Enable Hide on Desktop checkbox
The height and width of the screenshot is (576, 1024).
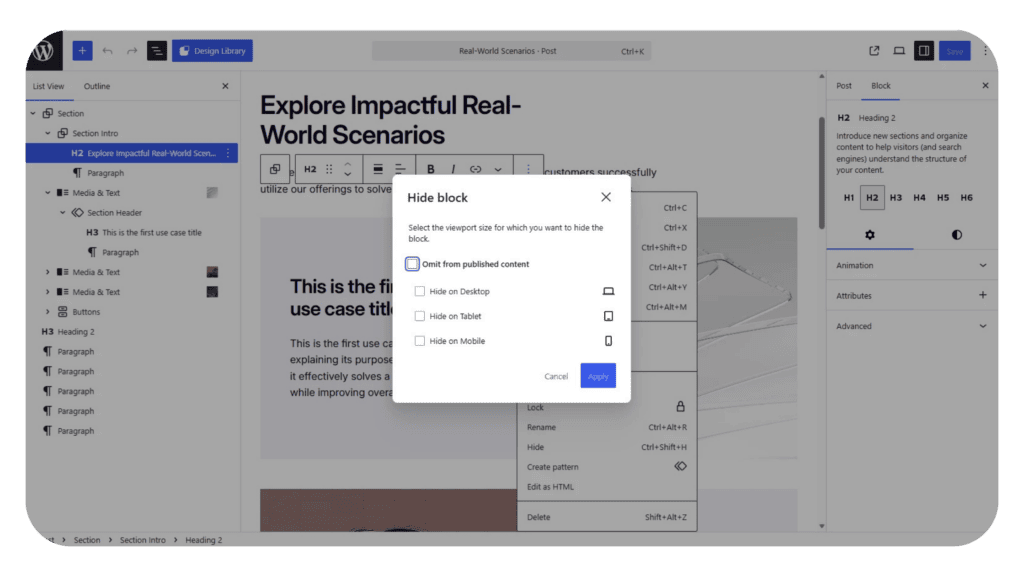[x=419, y=291]
